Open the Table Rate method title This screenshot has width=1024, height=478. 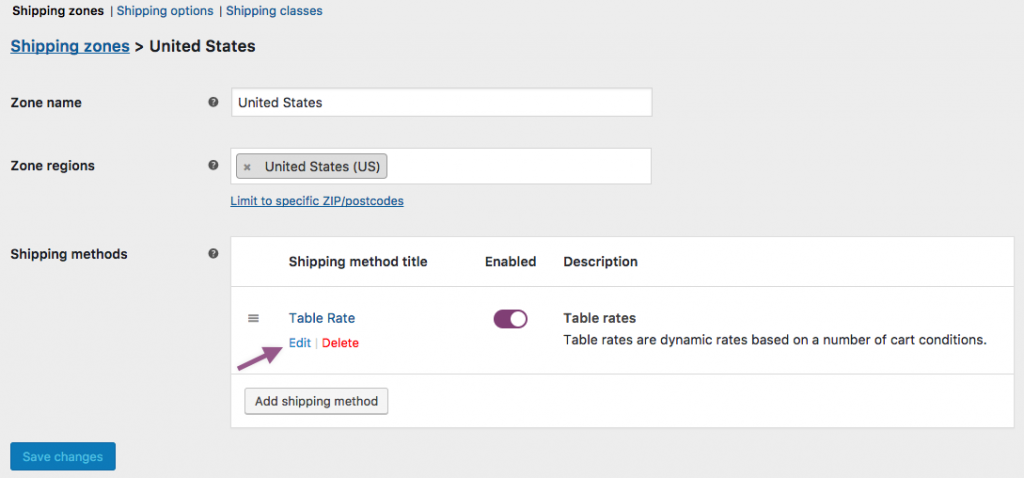click(322, 318)
